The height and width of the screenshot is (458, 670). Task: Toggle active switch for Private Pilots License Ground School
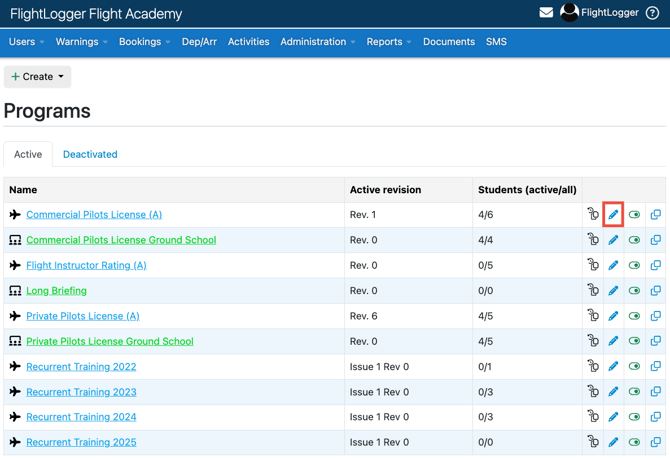(x=634, y=341)
